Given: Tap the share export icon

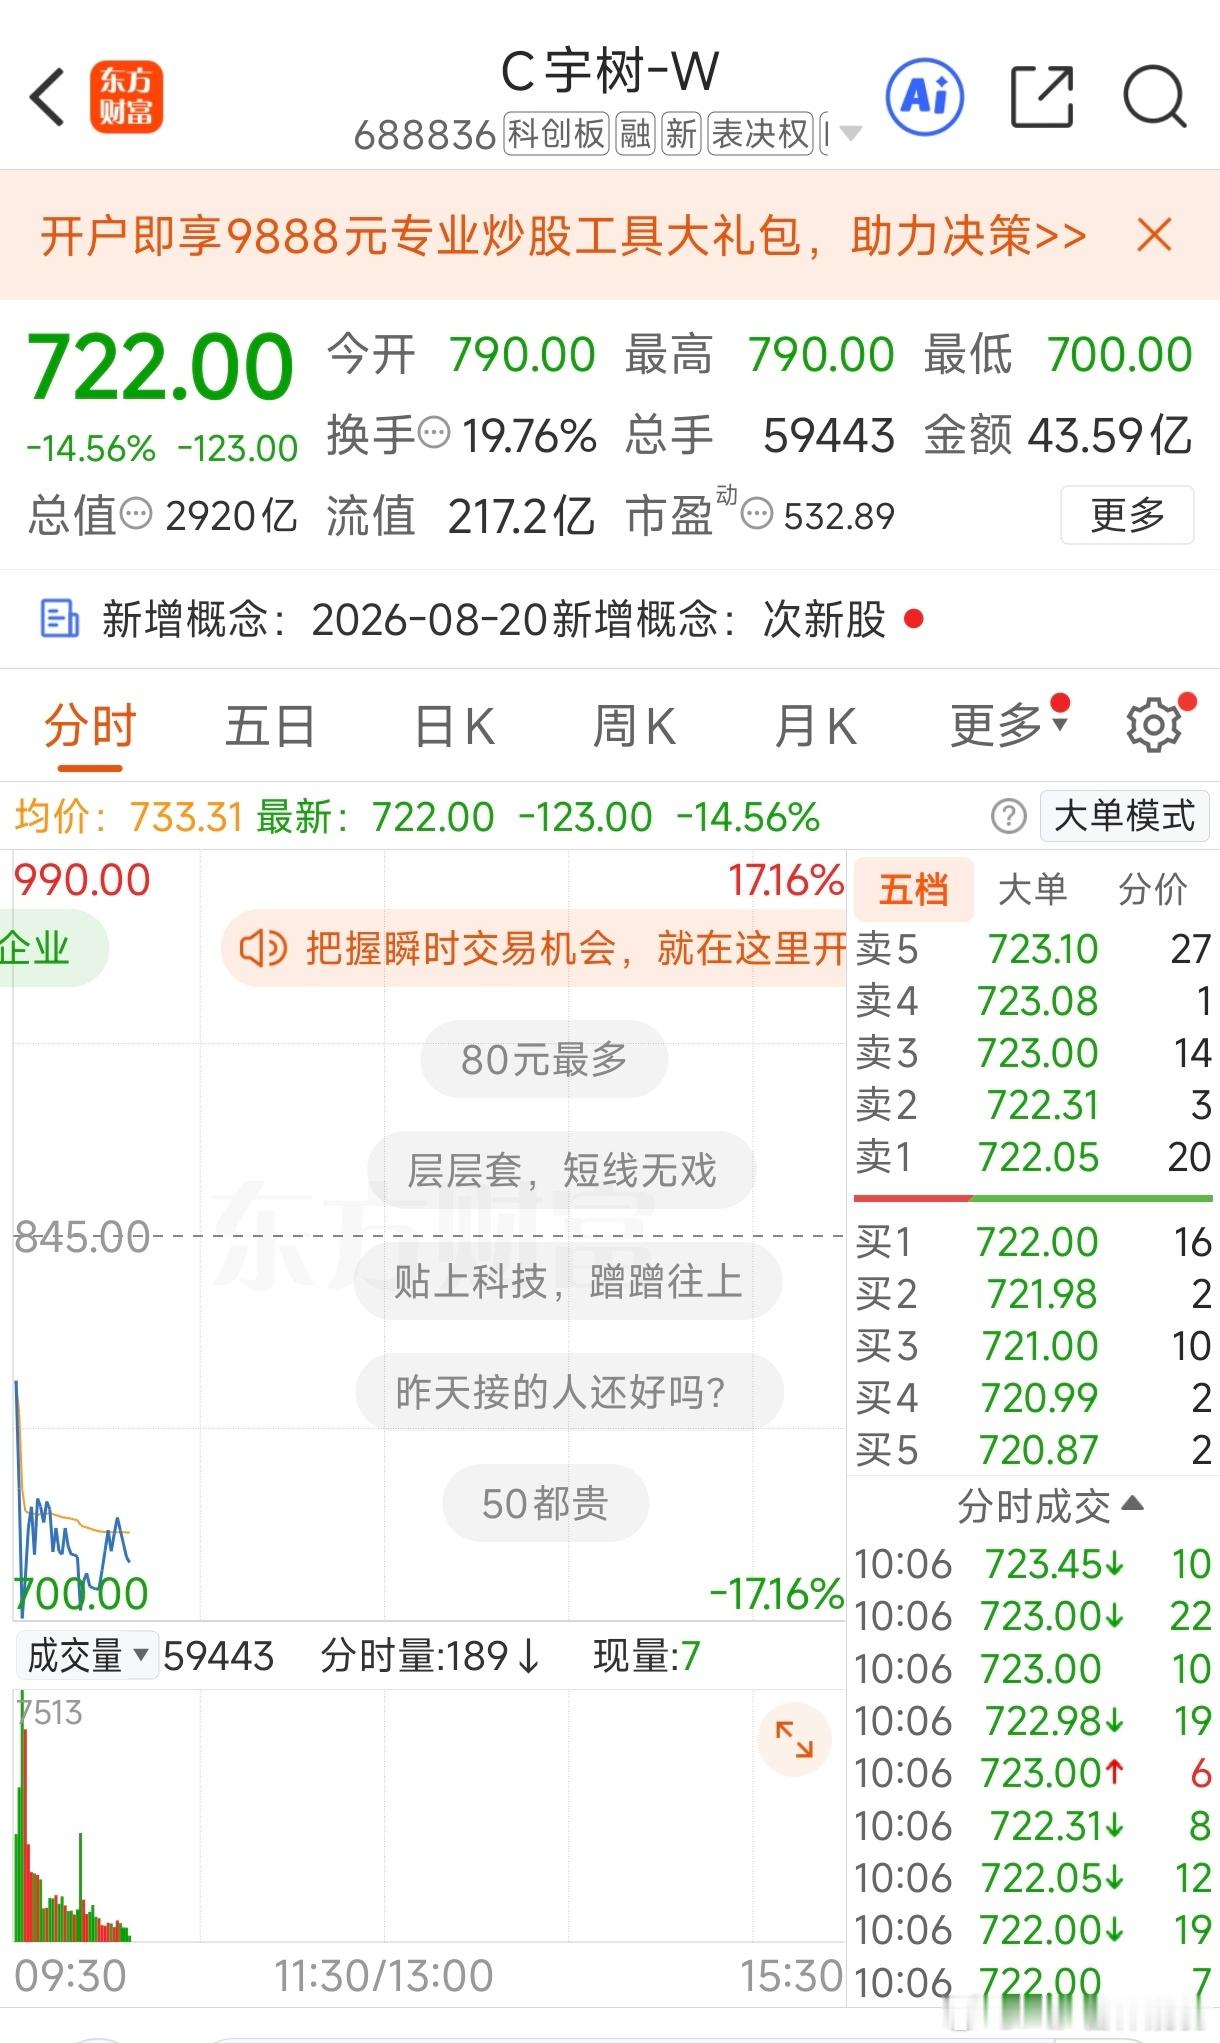Looking at the screenshot, I should (1042, 97).
